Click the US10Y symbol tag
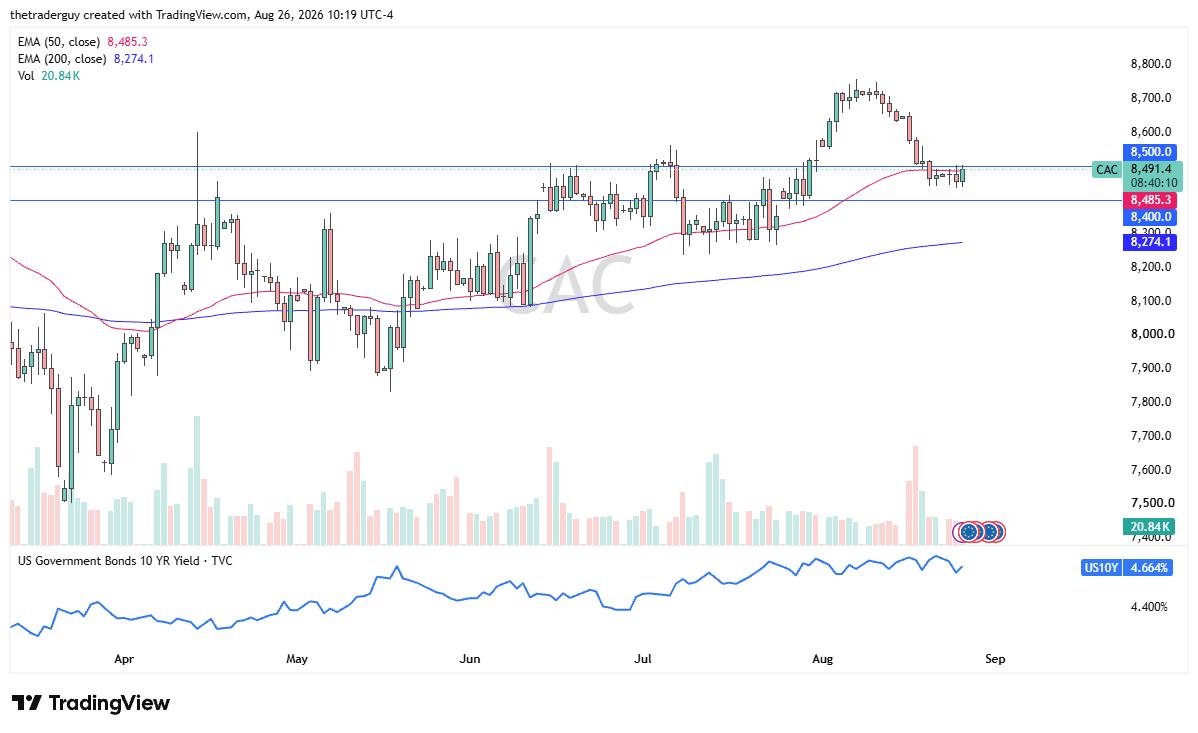This screenshot has height=733, width=1198. [x=1100, y=568]
